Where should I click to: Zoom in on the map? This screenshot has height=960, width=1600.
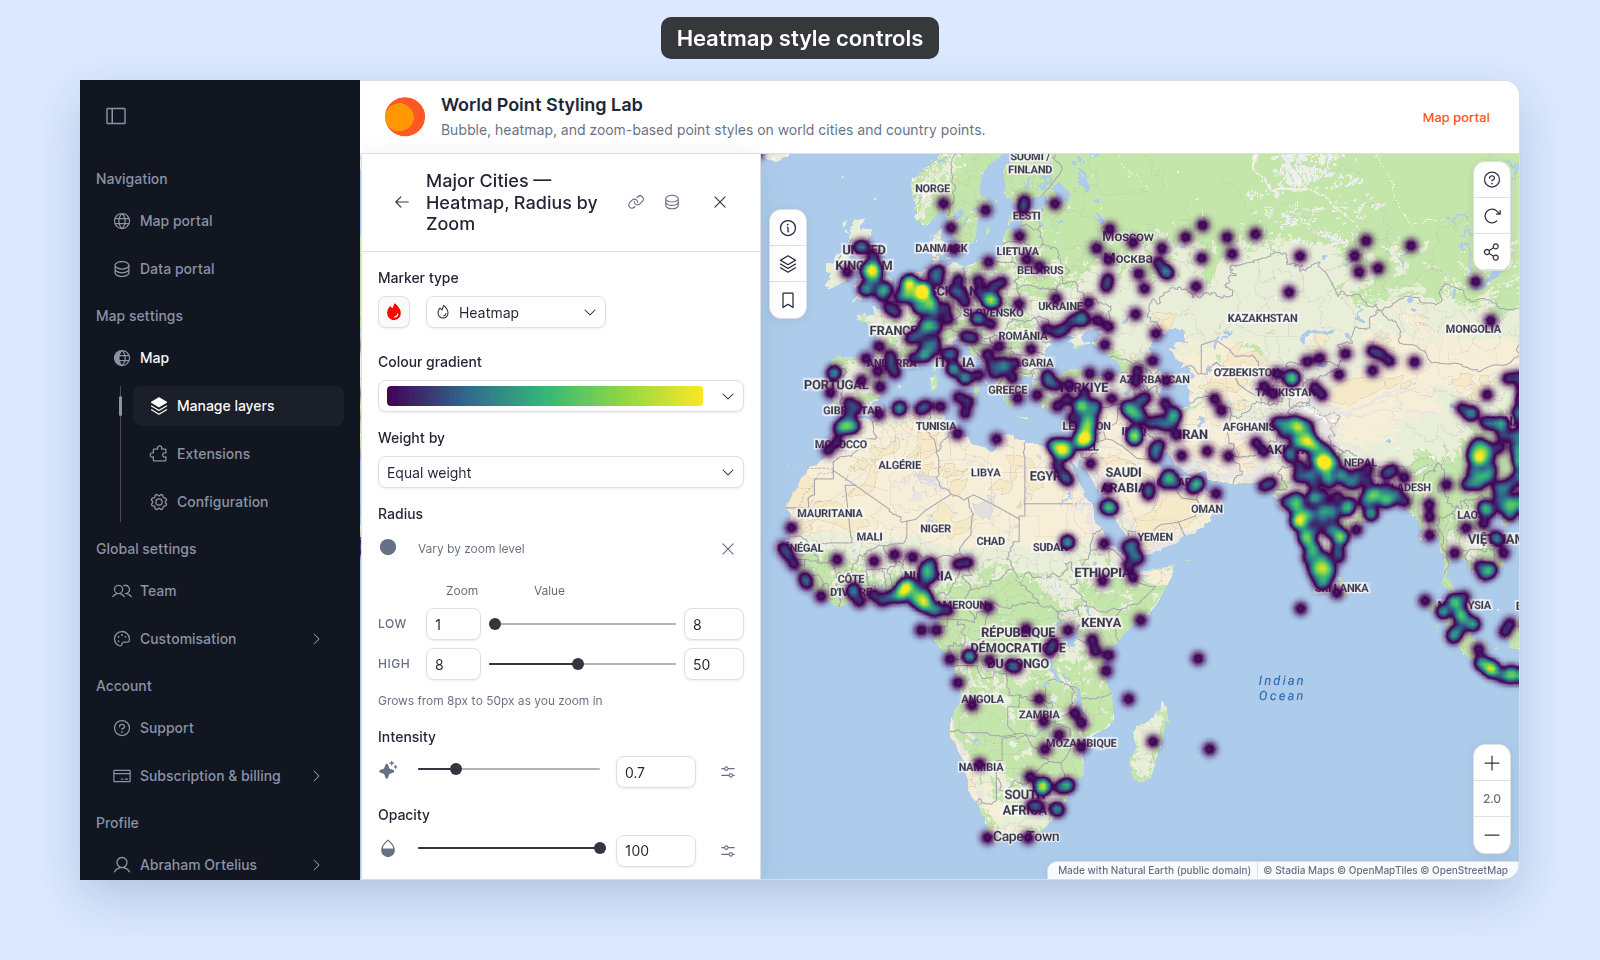[x=1492, y=763]
